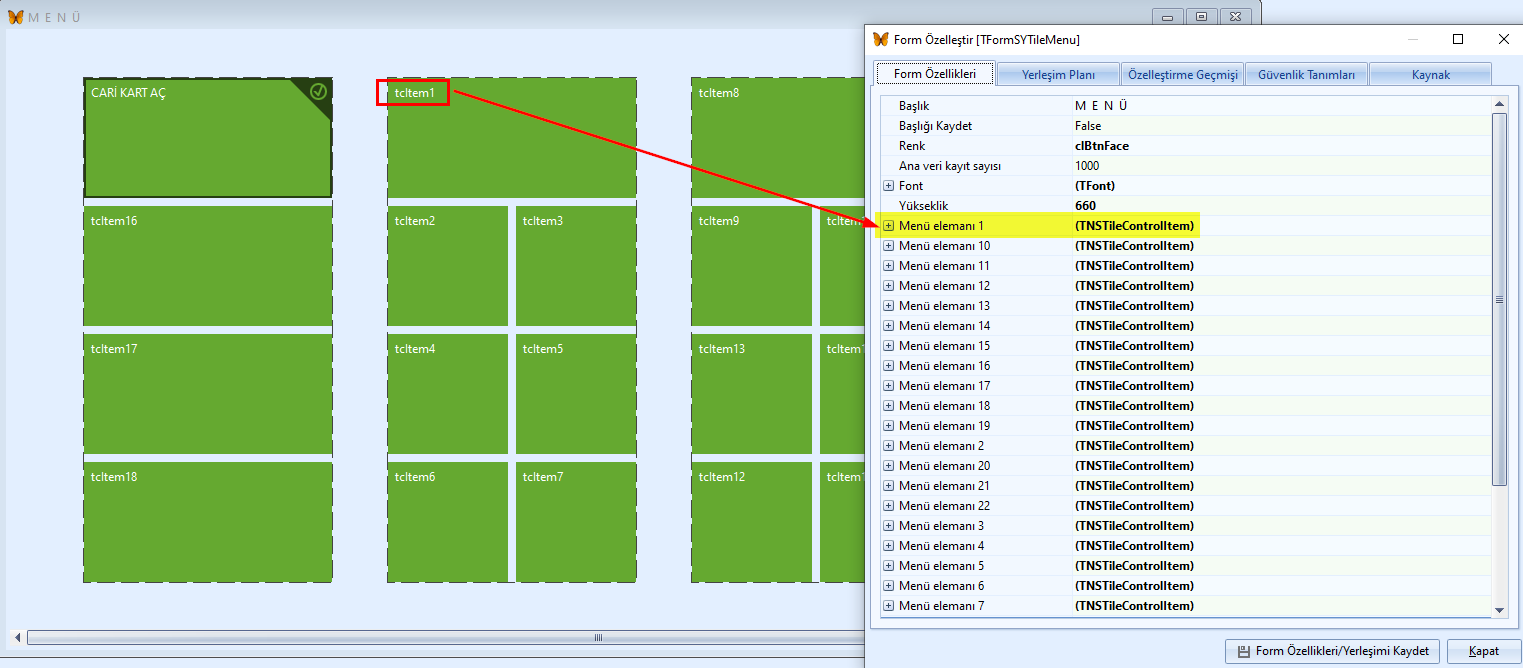Expand Menü elemanı 10 property
Screen dimensions: 1523x668
(x=888, y=246)
